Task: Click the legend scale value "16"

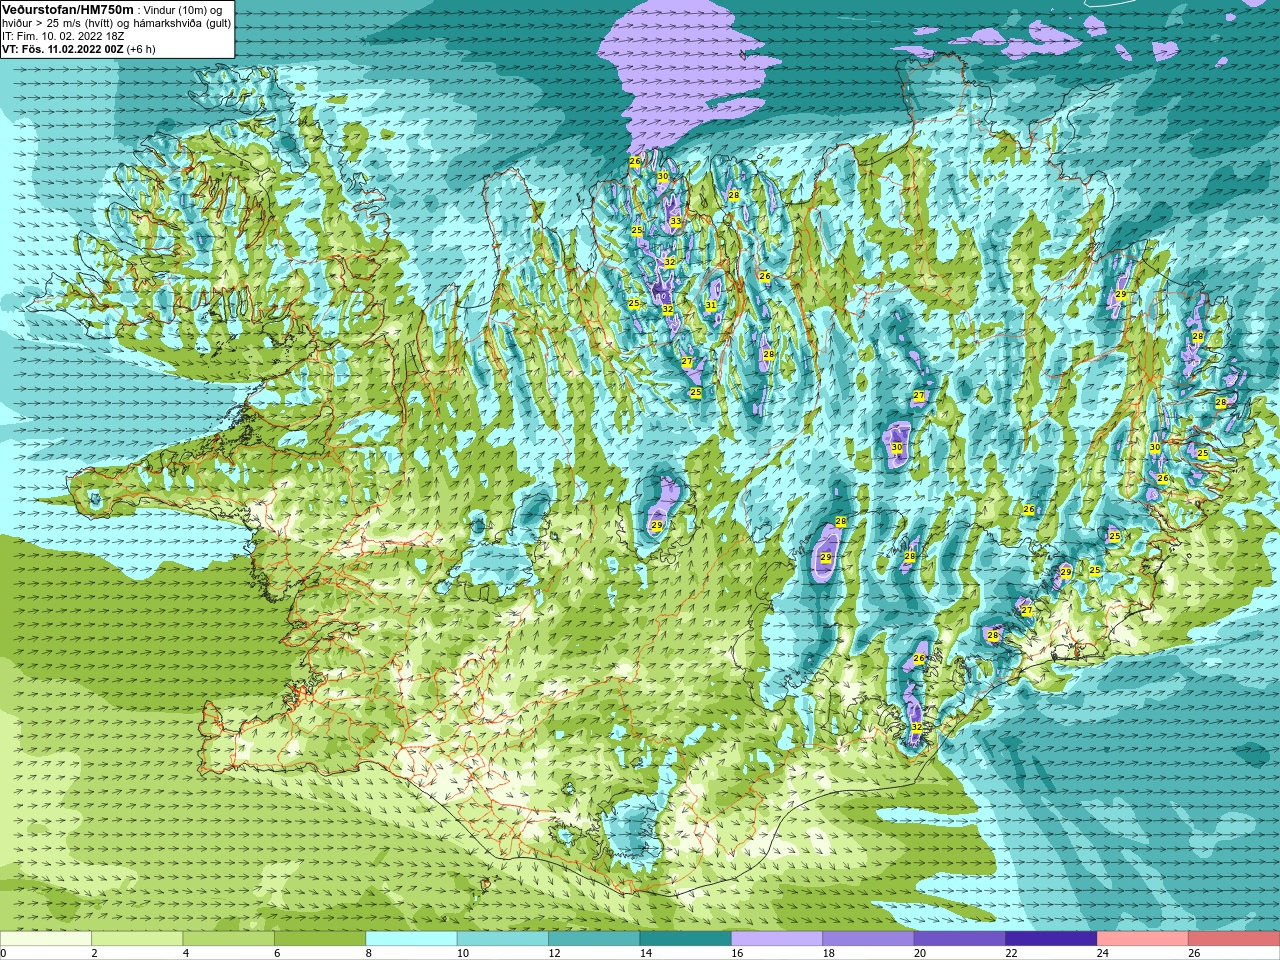Action: click(x=737, y=953)
